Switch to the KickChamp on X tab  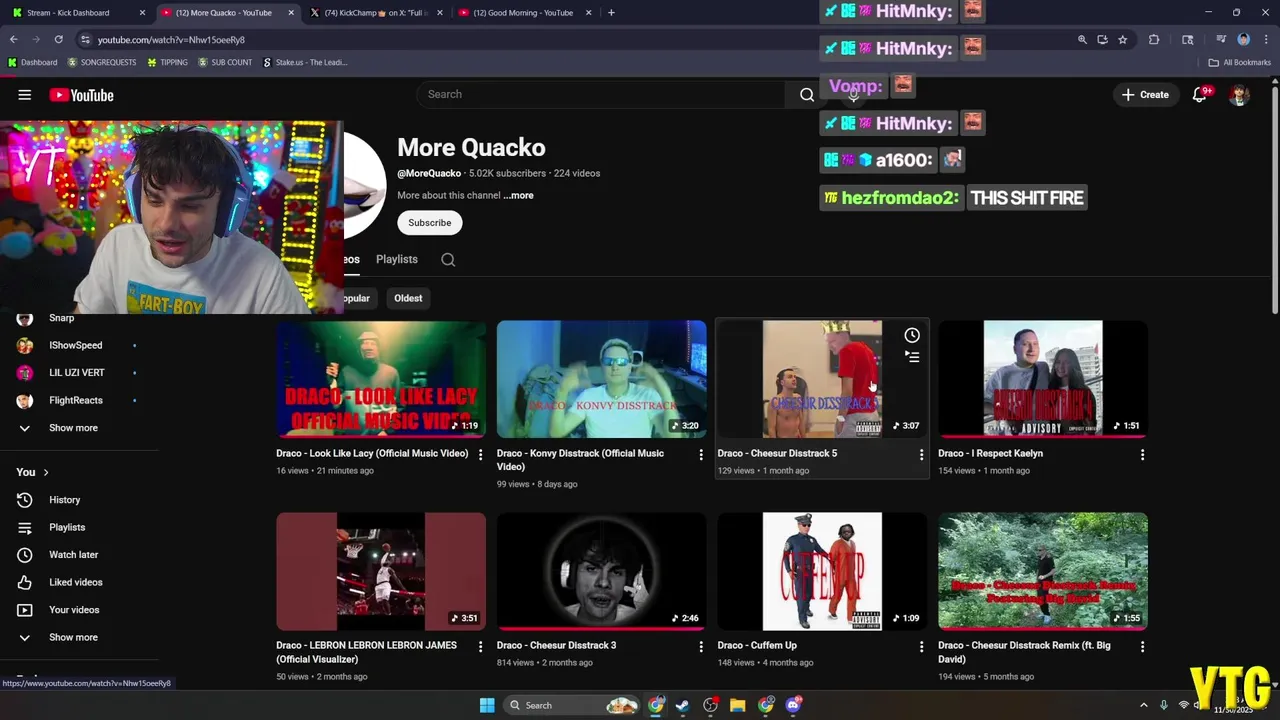pyautogui.click(x=377, y=13)
